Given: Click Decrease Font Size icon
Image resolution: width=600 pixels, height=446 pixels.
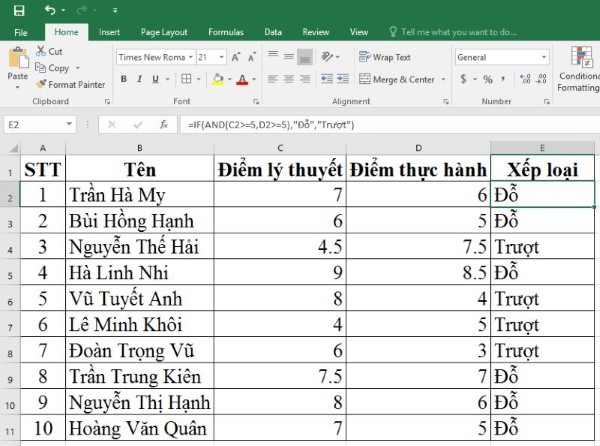Looking at the screenshot, I should (251, 57).
